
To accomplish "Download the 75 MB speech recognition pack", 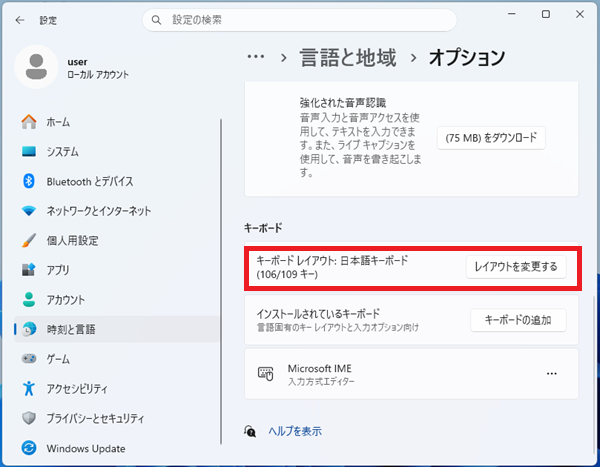I will 491,137.
